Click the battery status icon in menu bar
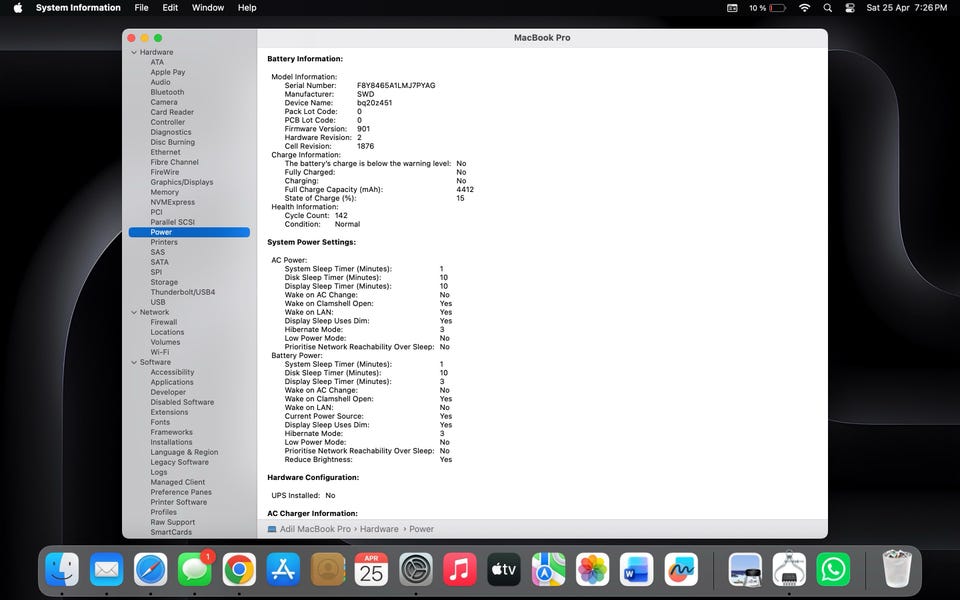The height and width of the screenshot is (600, 960). [778, 8]
